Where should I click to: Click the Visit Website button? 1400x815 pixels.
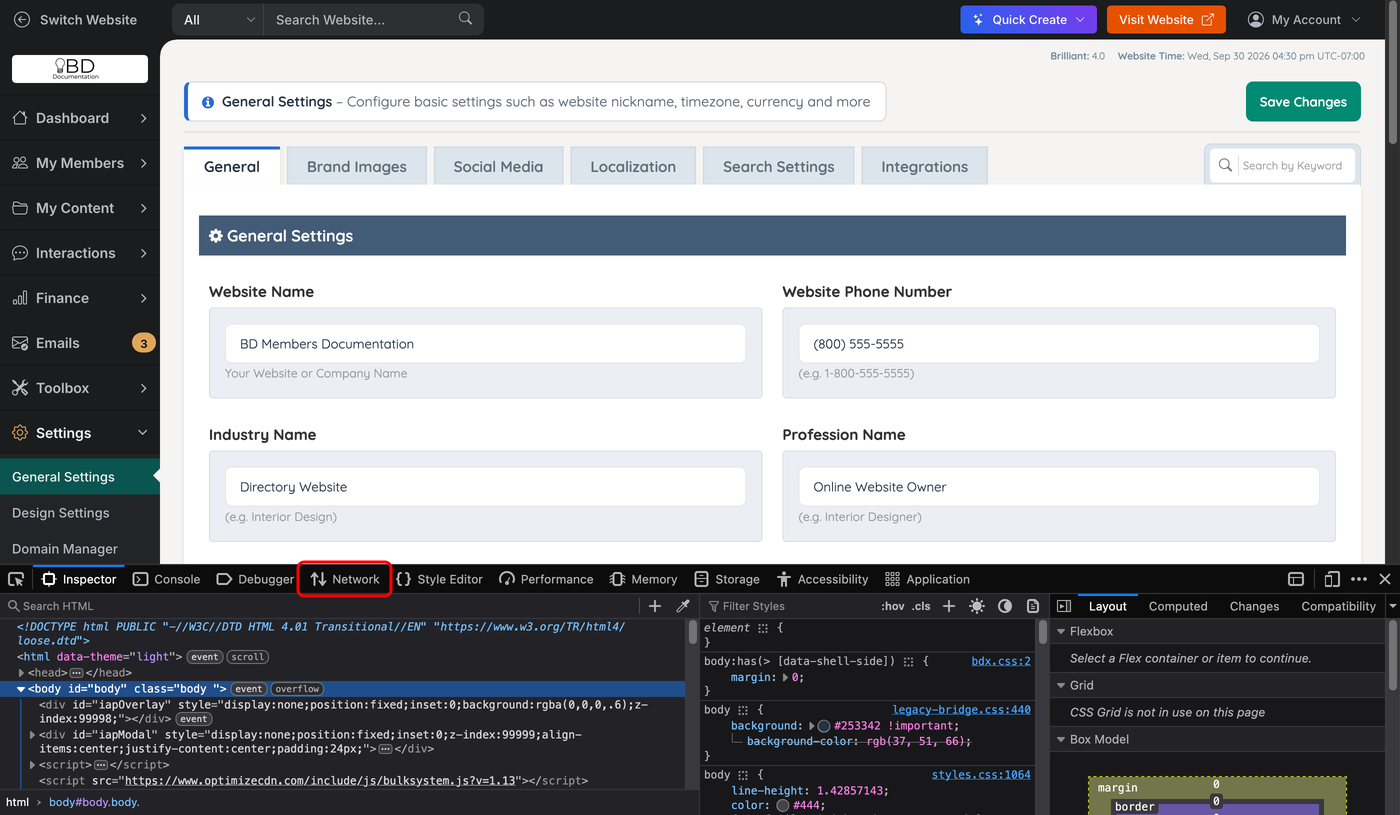[1166, 19]
